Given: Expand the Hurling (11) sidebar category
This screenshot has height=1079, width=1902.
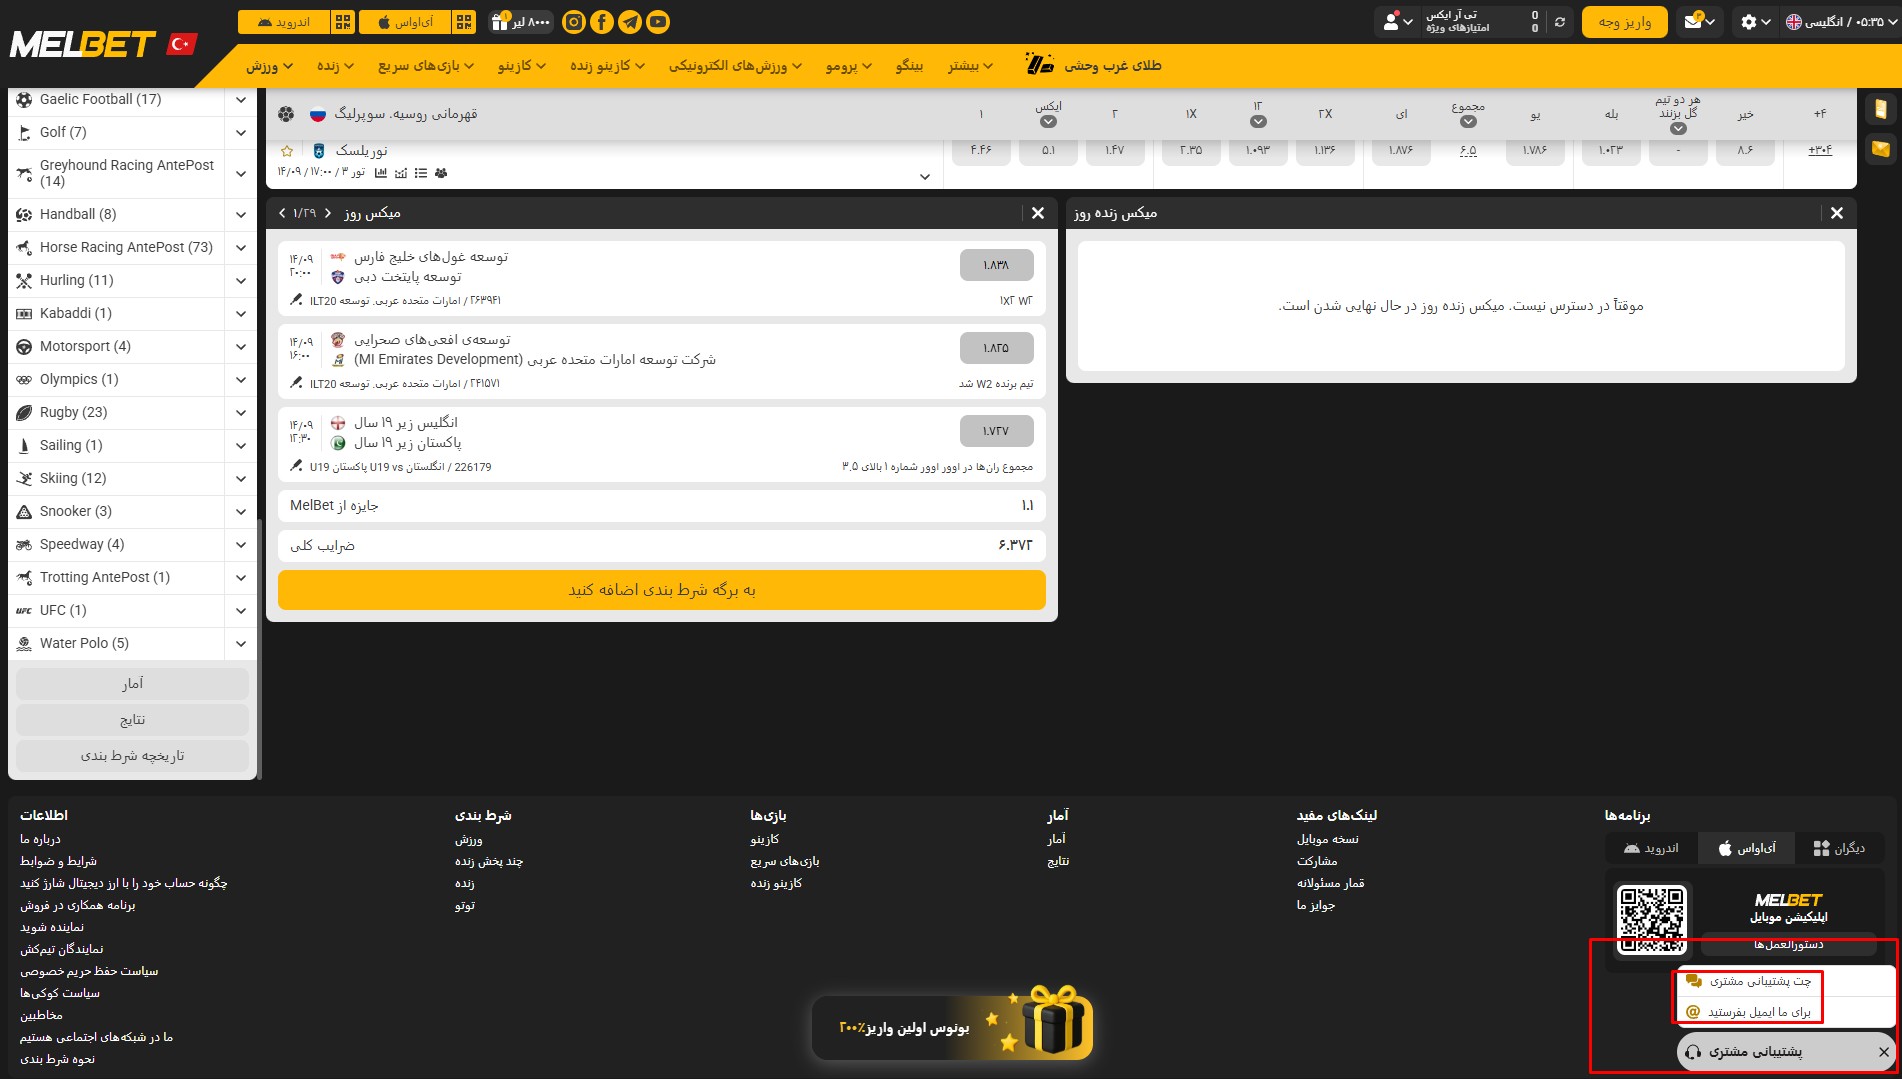Looking at the screenshot, I should [x=241, y=280].
